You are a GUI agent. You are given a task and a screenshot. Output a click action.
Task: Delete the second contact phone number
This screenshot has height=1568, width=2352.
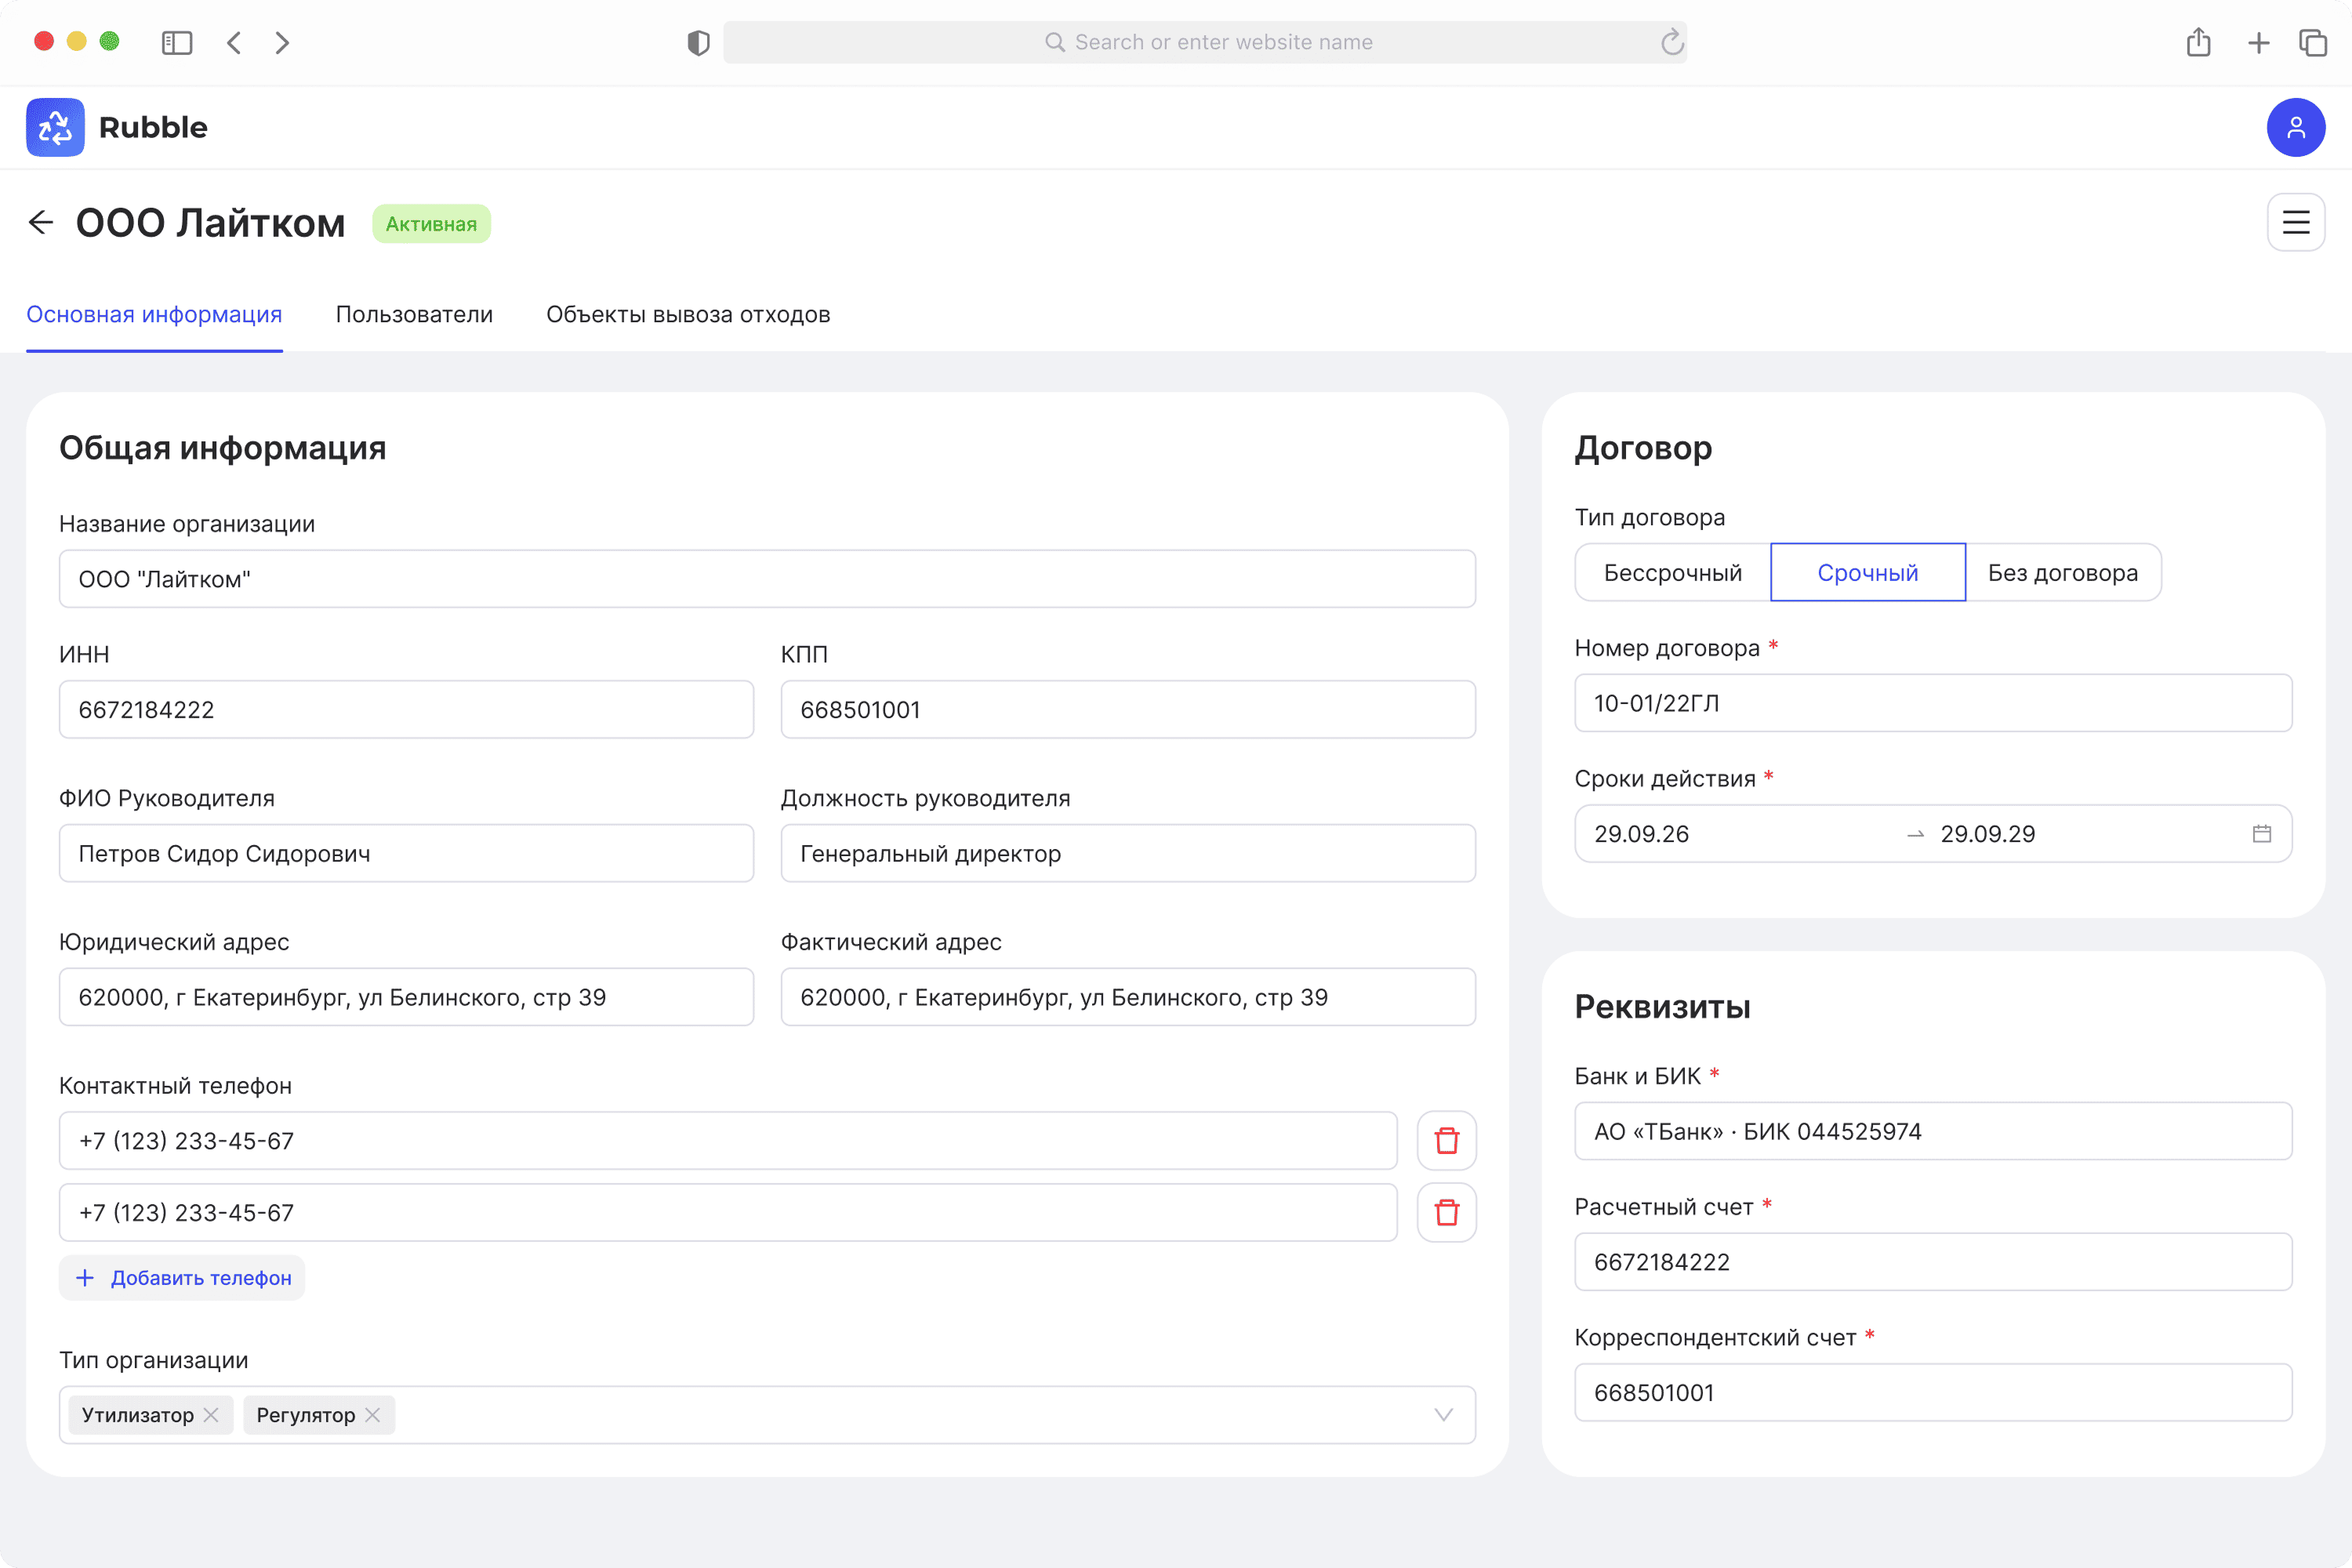1446,1212
